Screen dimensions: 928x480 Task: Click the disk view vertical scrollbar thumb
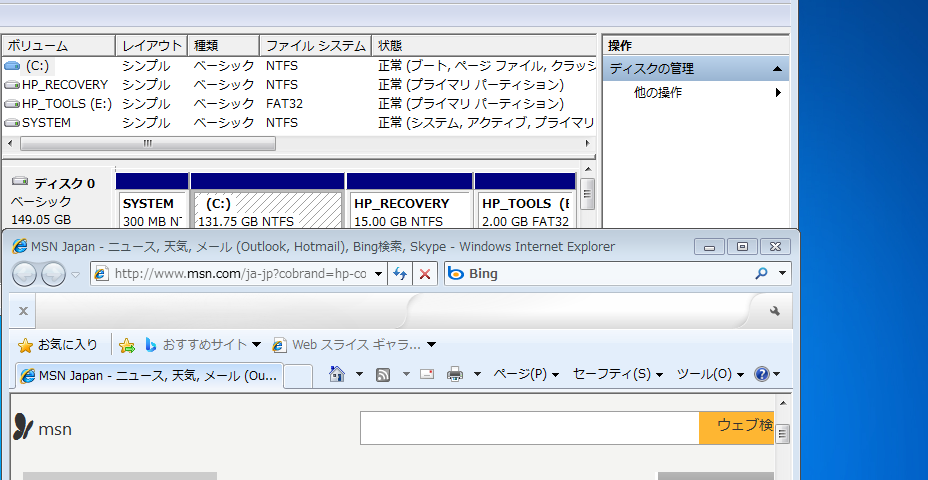(588, 194)
